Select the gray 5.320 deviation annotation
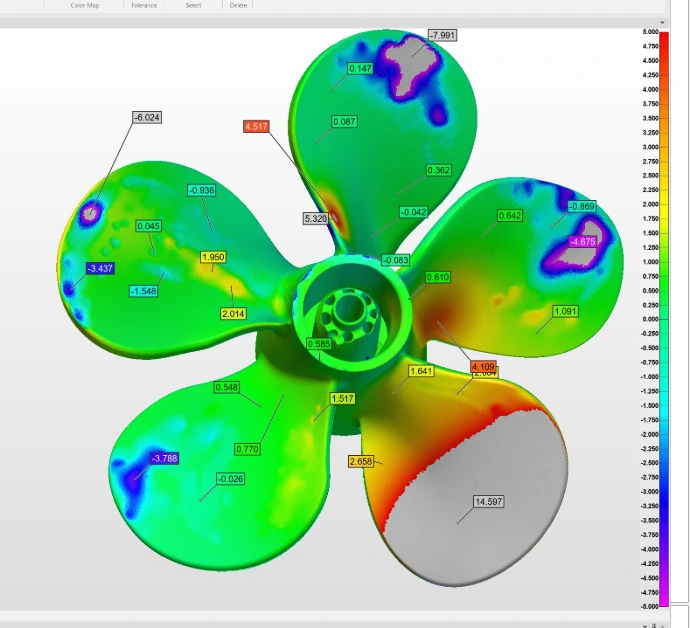Screen dimensions: 690x628 point(316,218)
